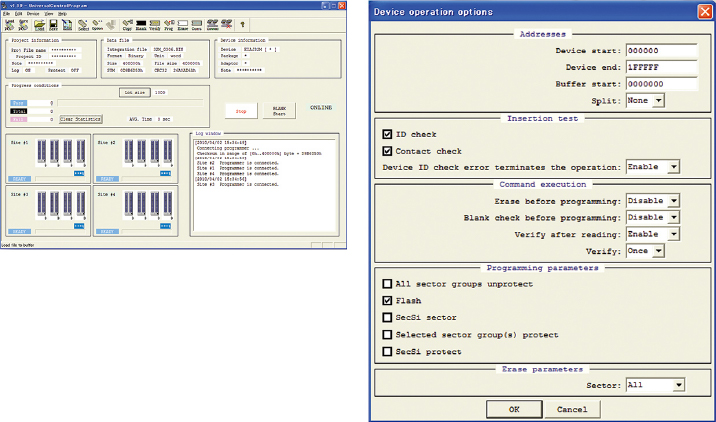Click the Blank check toolbar icon
716x422 pixels.
pyautogui.click(x=141, y=25)
